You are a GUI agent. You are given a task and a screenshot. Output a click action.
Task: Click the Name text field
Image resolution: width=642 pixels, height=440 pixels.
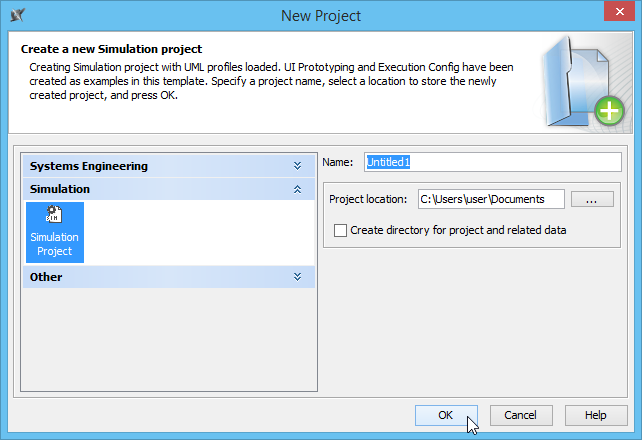492,162
